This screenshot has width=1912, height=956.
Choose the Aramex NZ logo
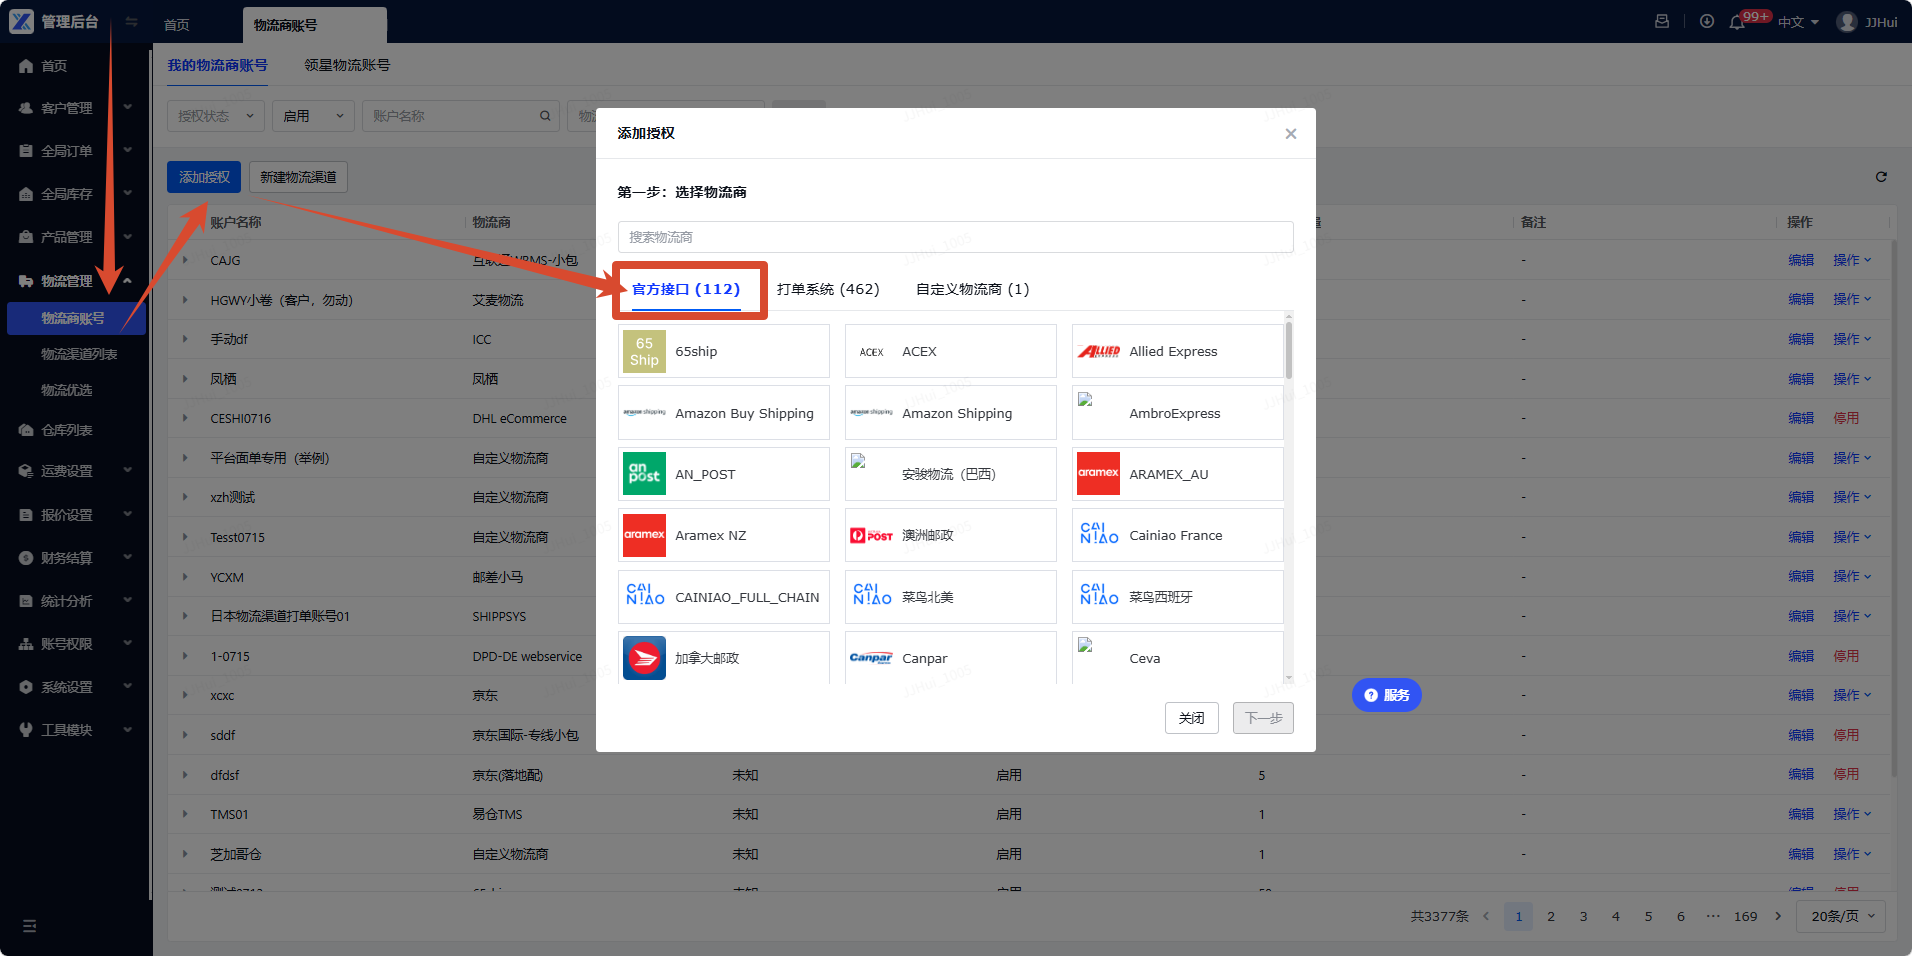click(x=644, y=536)
